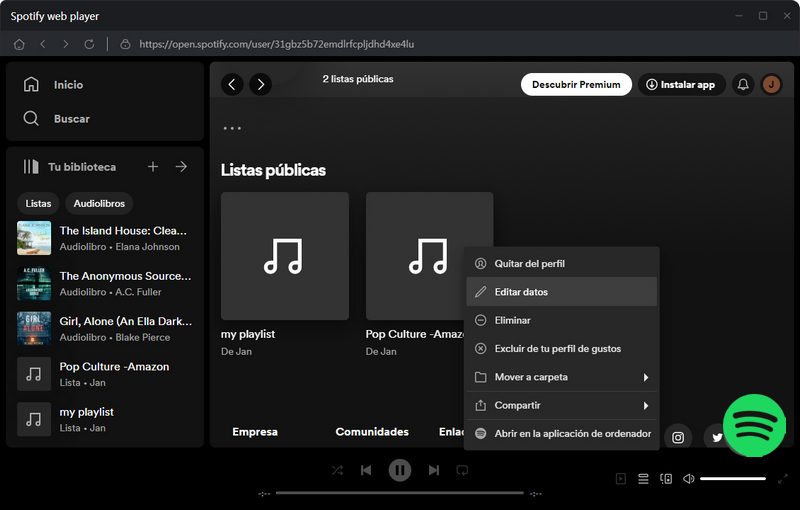Adjust the volume slider
The width and height of the screenshot is (800, 510).
pos(733,479)
